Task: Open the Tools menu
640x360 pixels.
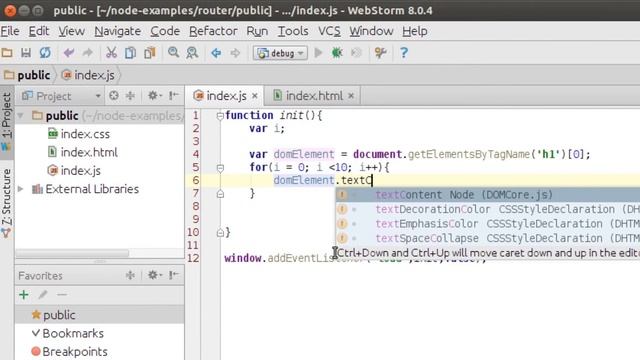Action: click(x=293, y=31)
